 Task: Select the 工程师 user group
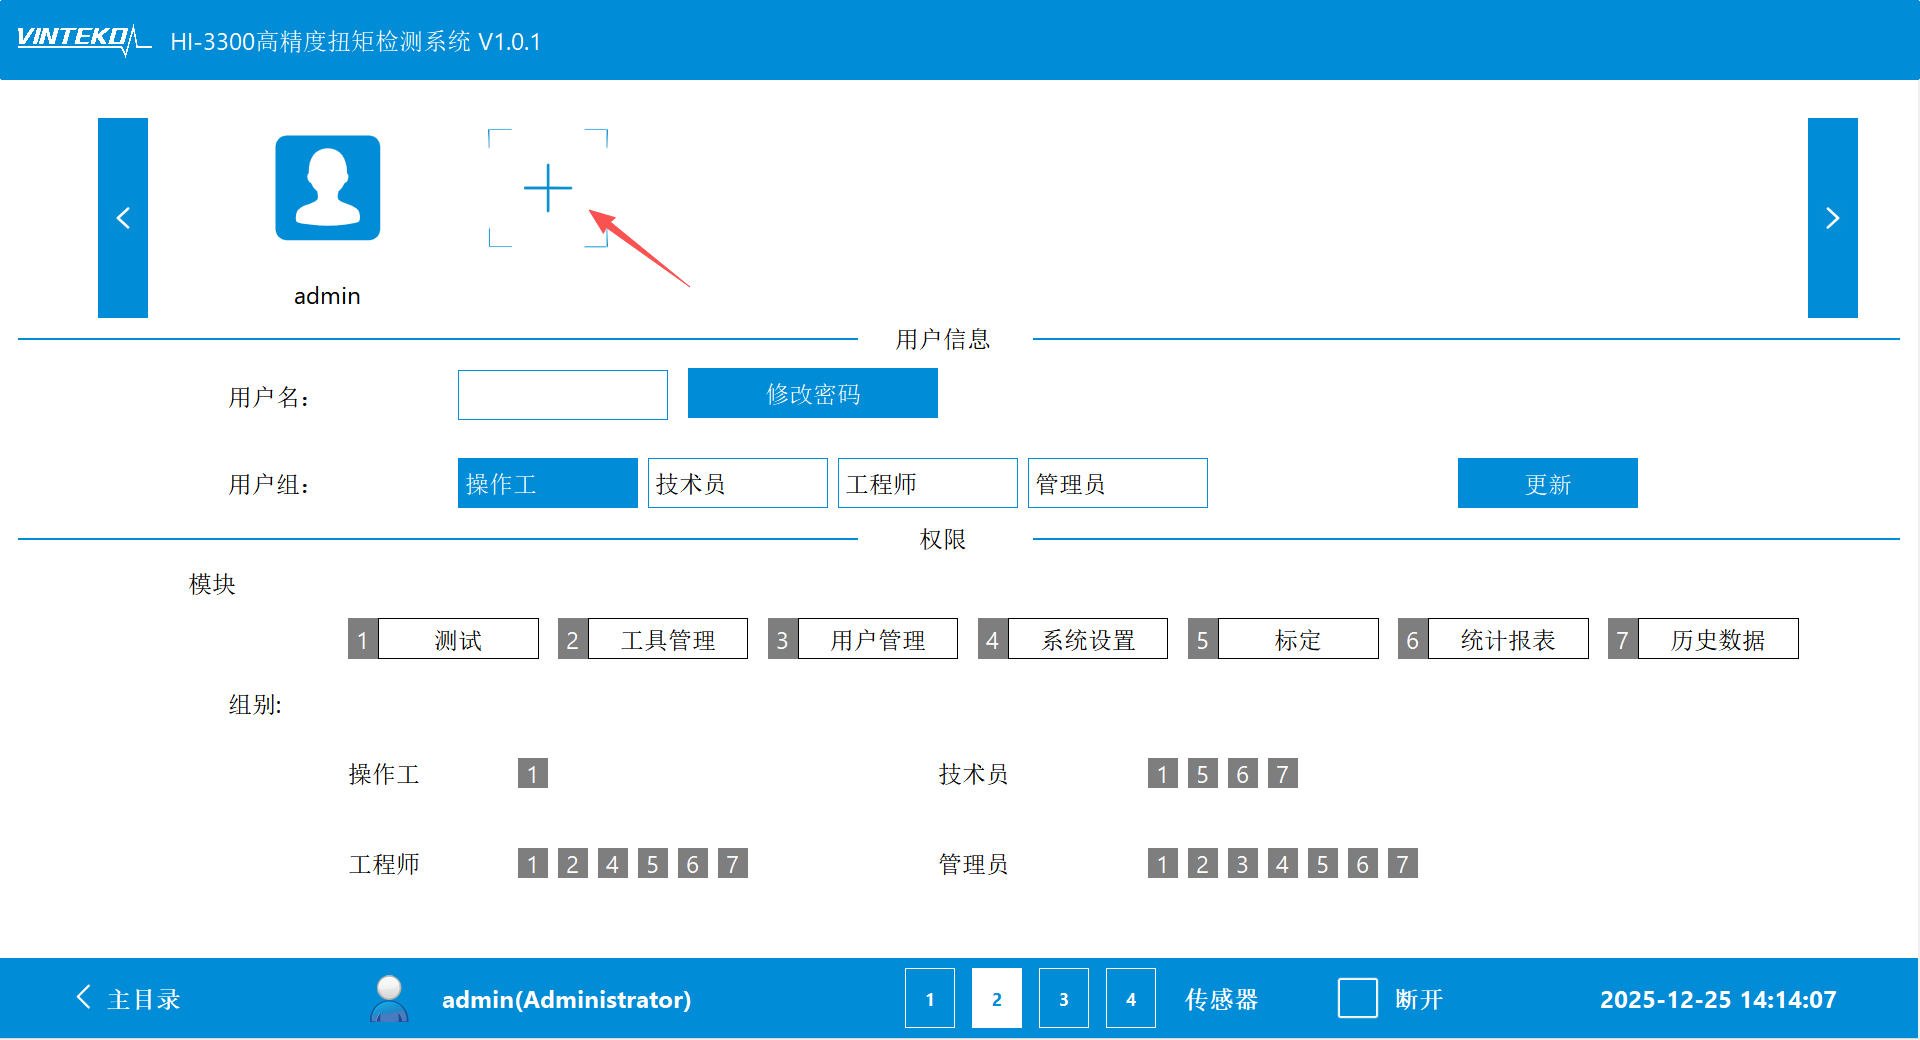point(927,483)
